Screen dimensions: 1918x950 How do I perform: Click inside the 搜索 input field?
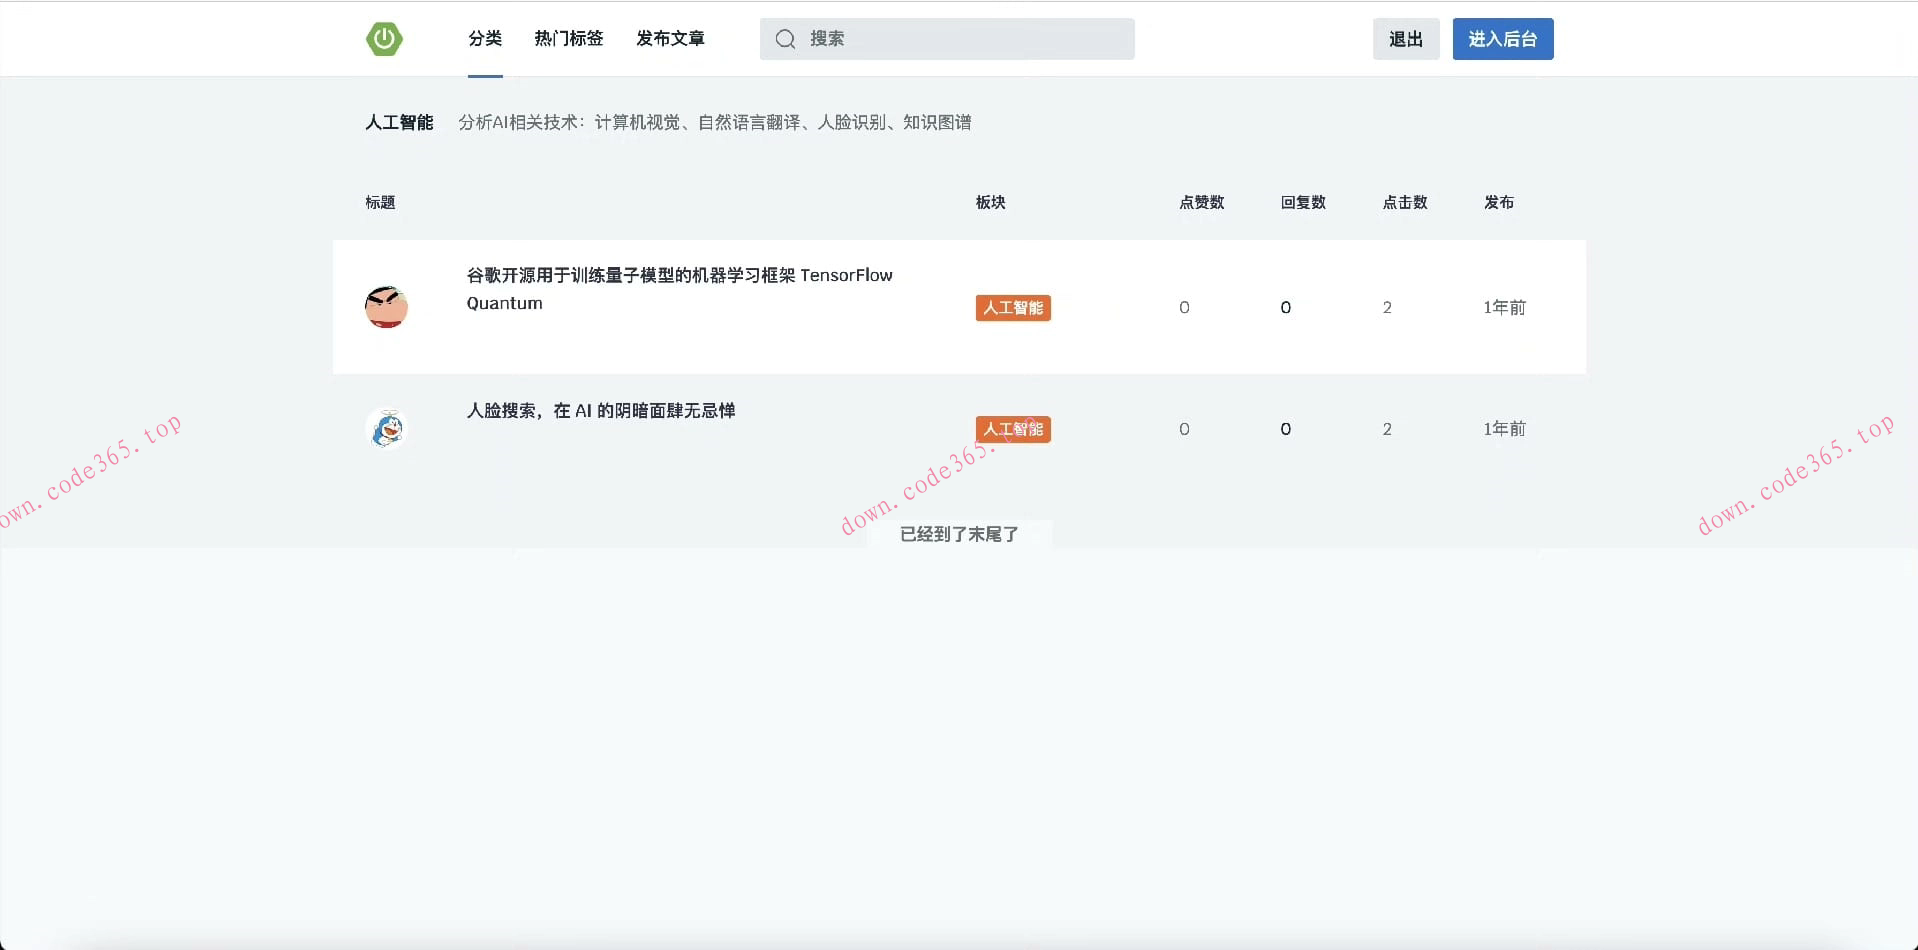pos(945,39)
